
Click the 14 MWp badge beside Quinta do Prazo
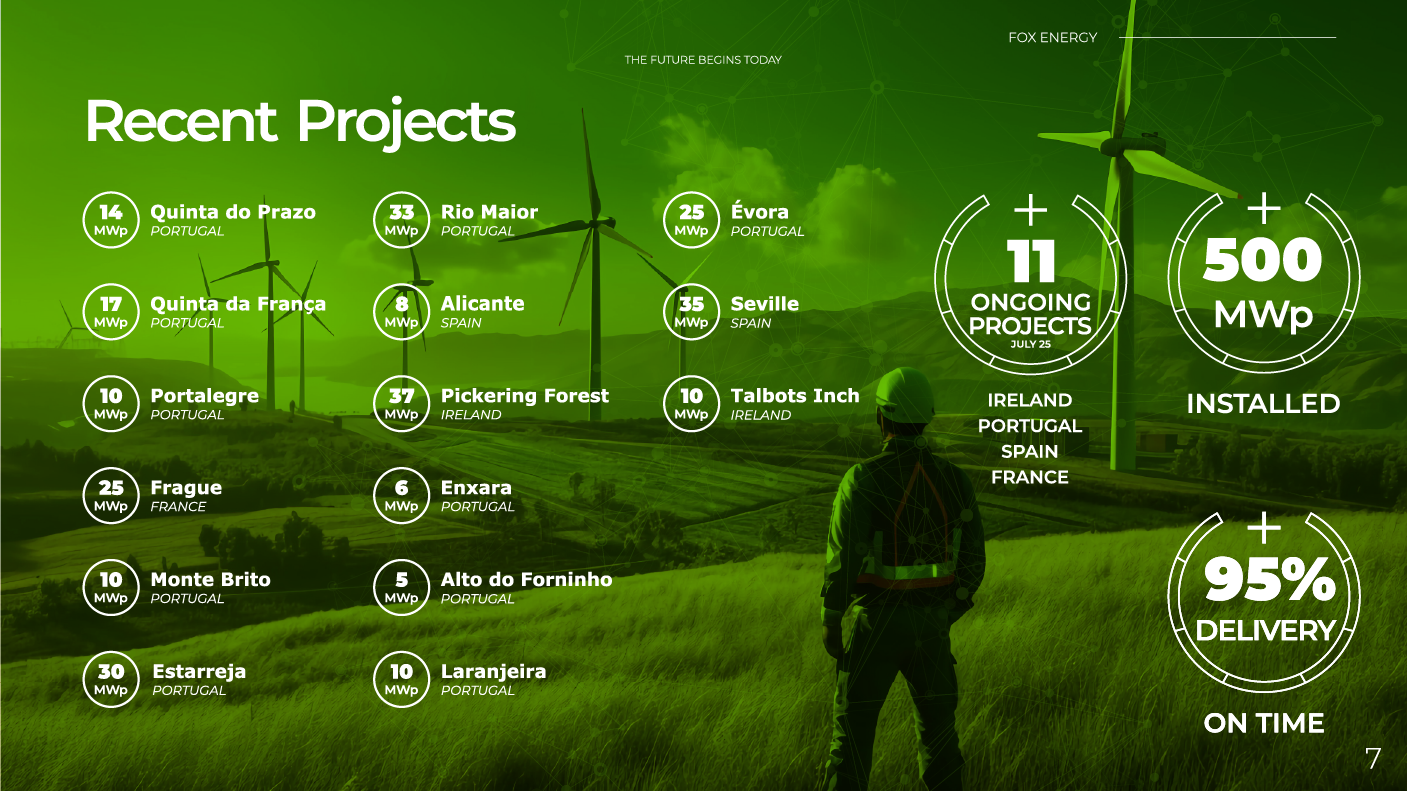coord(111,221)
